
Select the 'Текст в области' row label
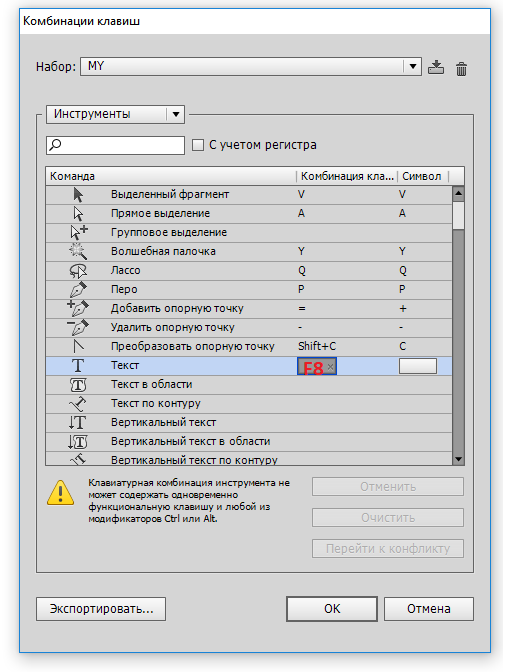(x=152, y=384)
